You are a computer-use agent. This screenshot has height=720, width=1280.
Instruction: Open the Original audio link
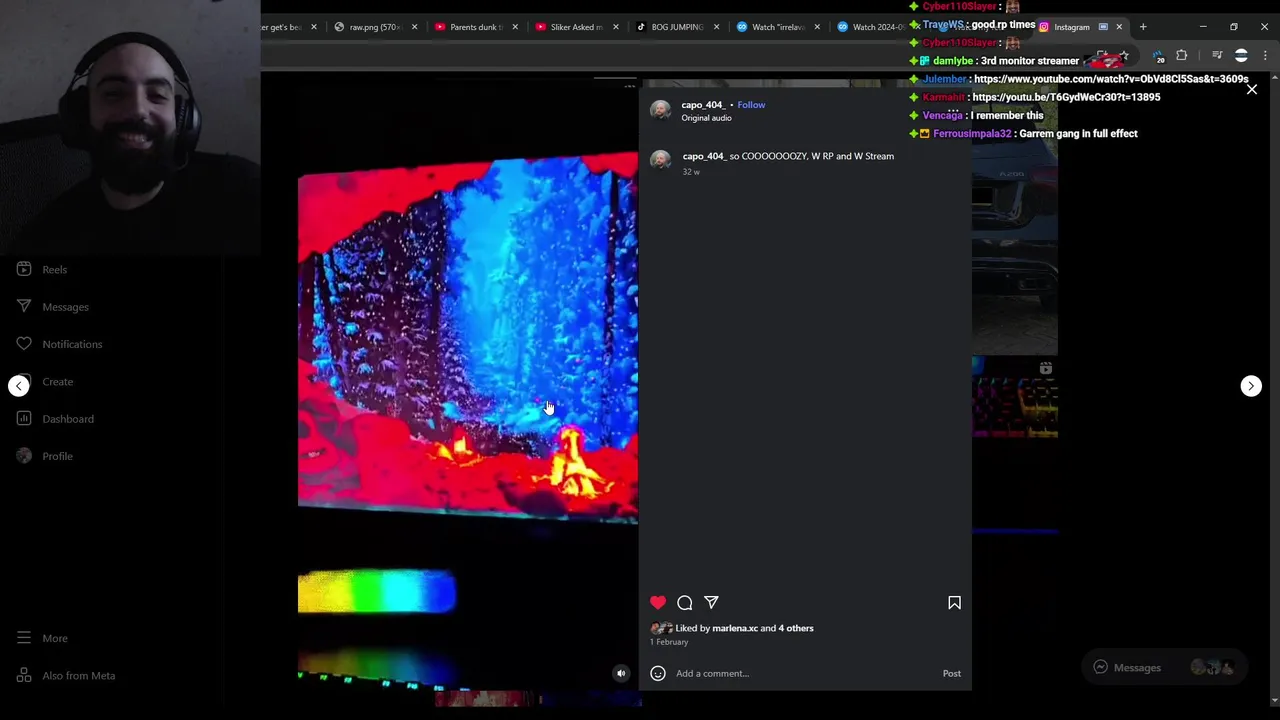tap(706, 118)
